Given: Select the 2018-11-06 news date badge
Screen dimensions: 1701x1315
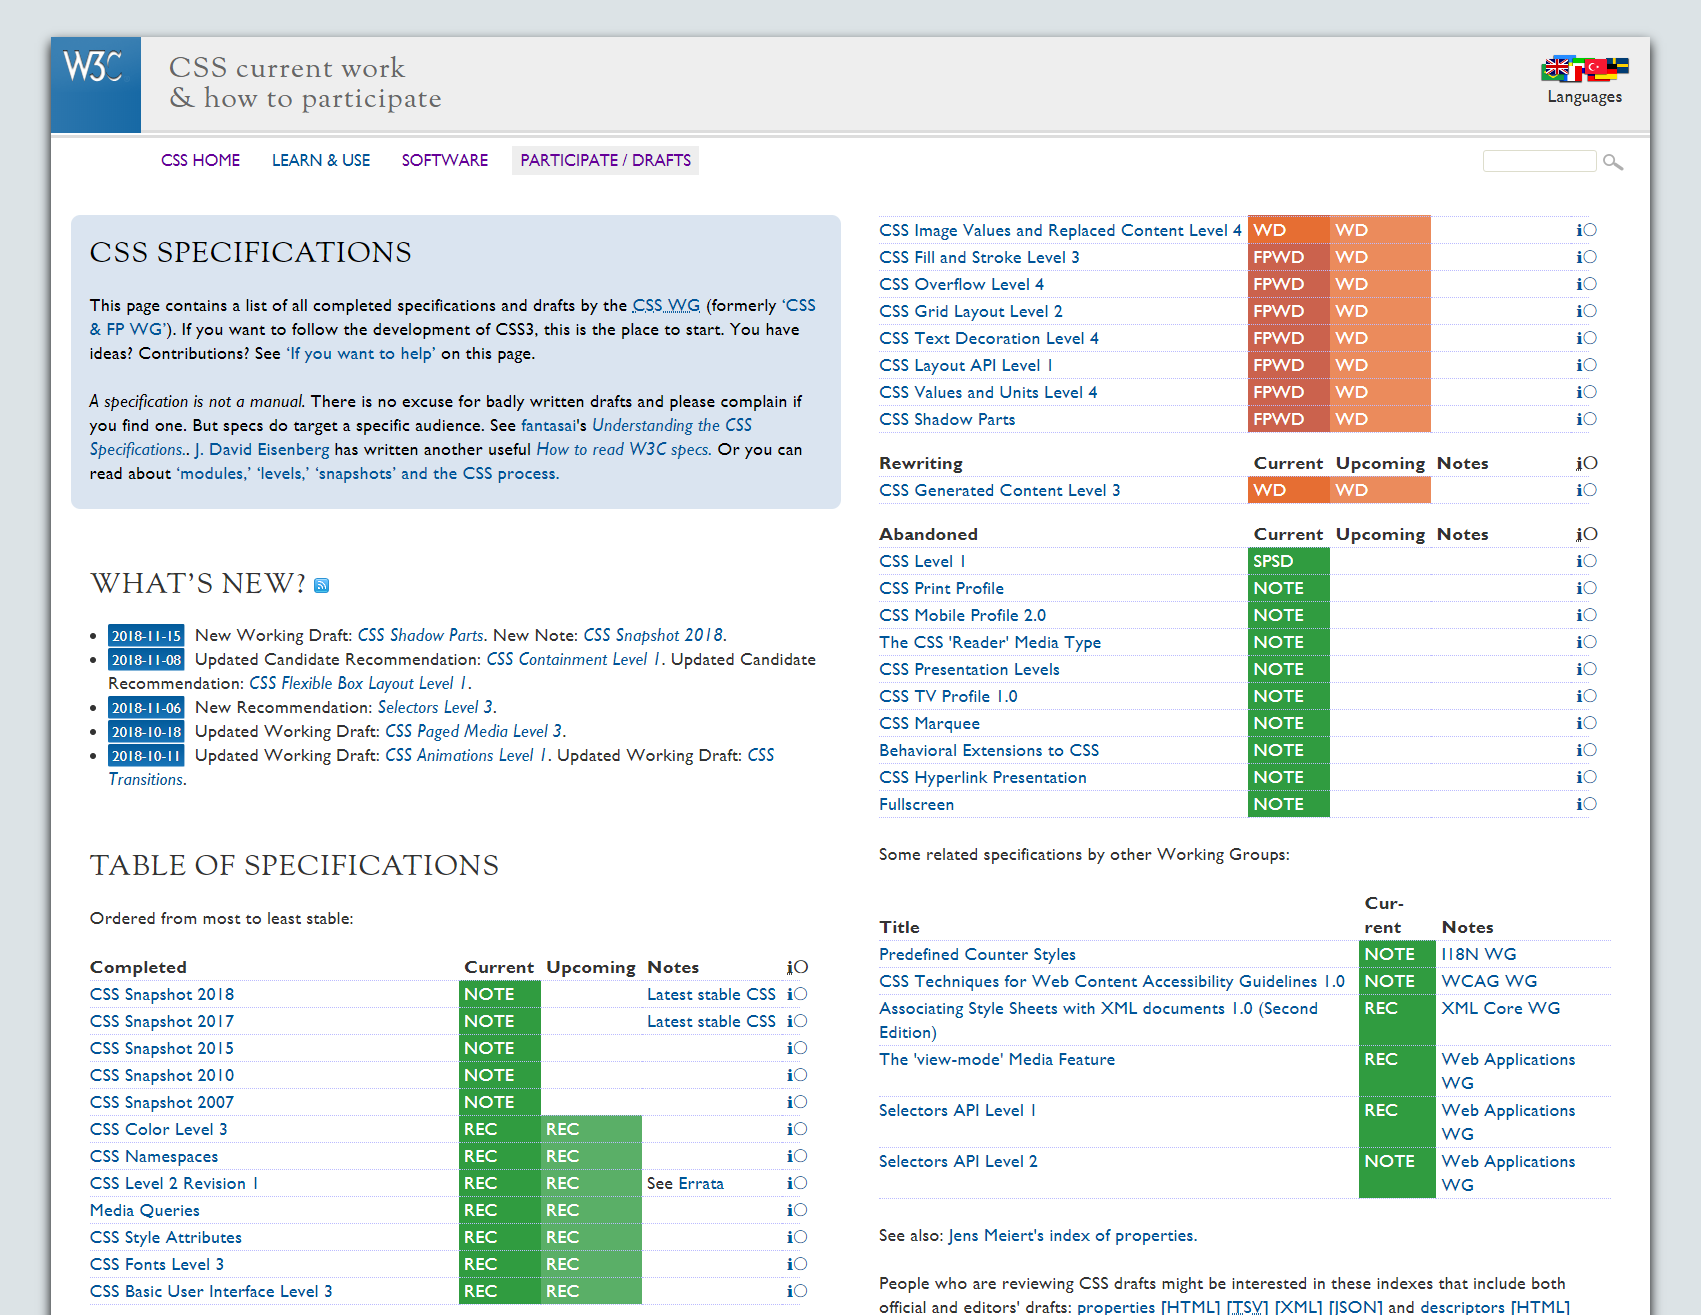Looking at the screenshot, I should point(146,707).
